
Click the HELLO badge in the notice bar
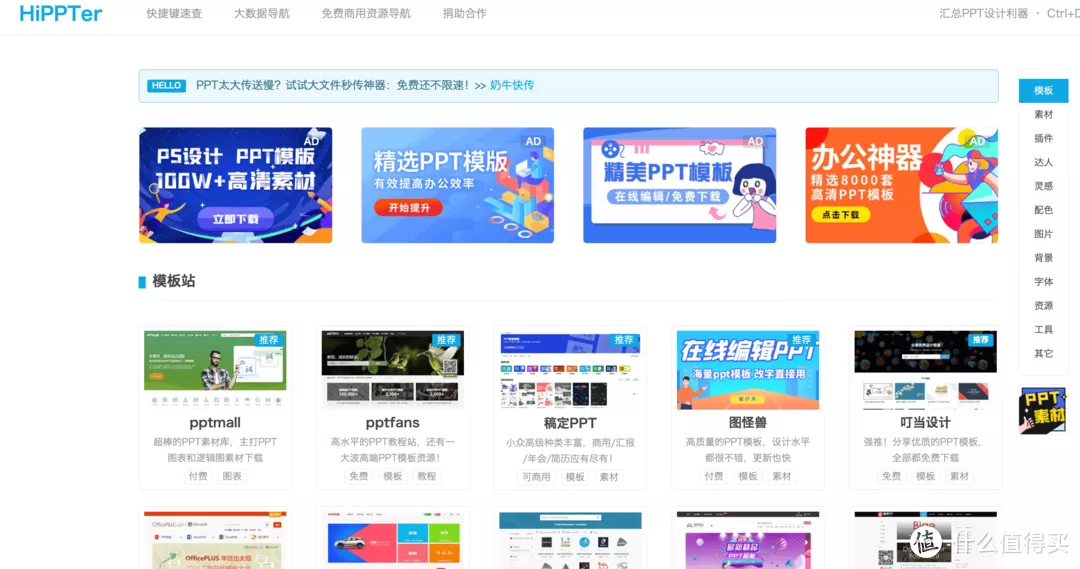point(166,85)
